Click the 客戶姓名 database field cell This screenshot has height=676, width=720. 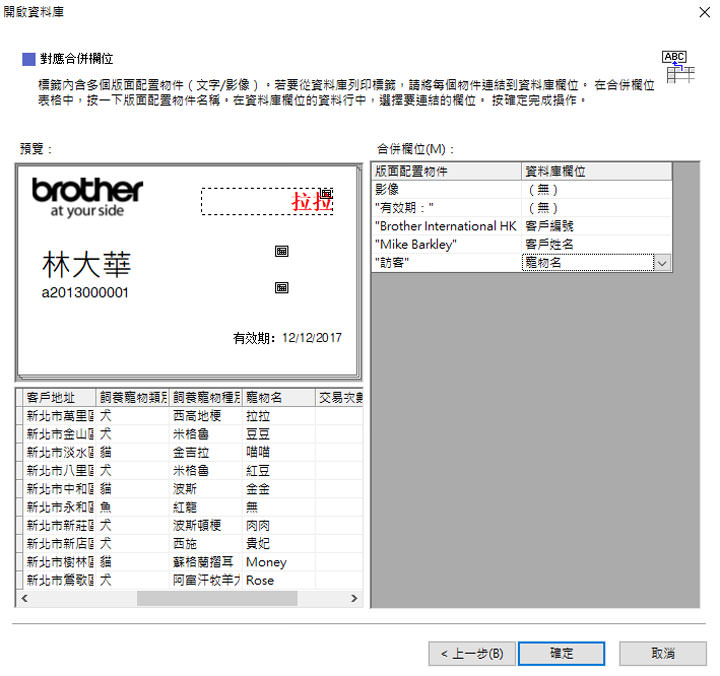point(596,244)
